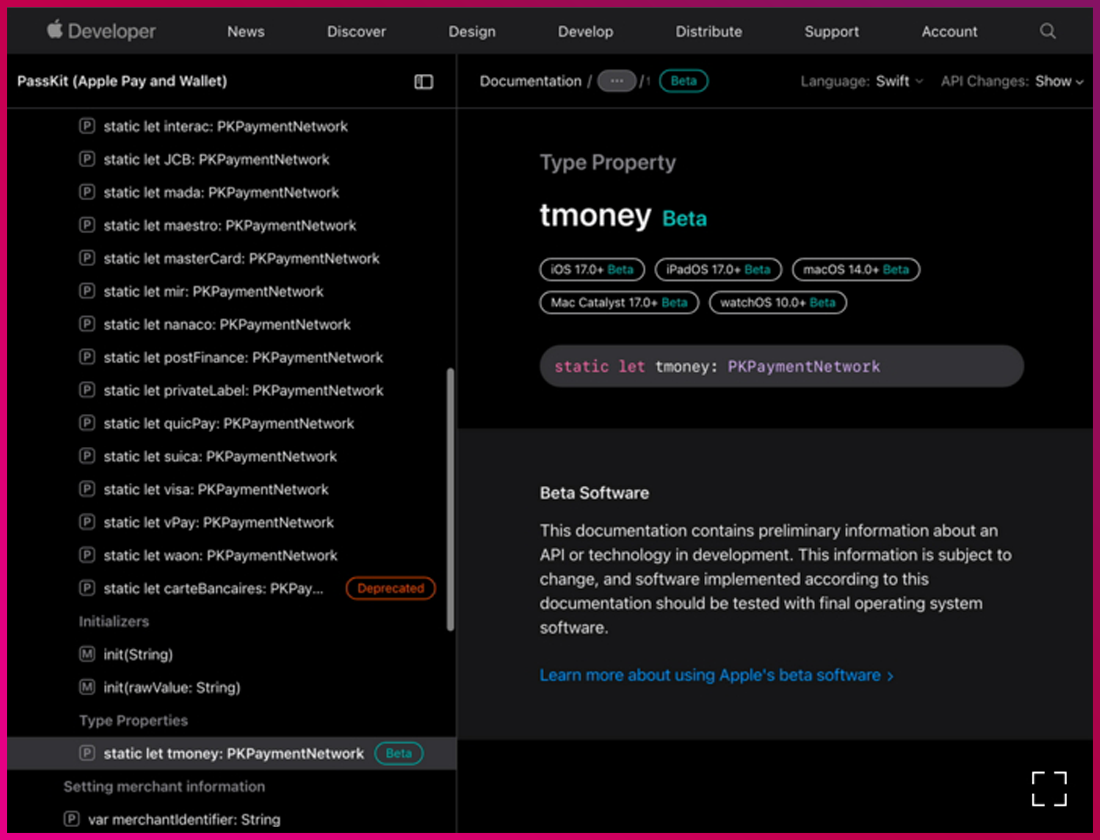The image size is (1100, 840).
Task: Click the property icon beside static let JCB
Action: (87, 160)
